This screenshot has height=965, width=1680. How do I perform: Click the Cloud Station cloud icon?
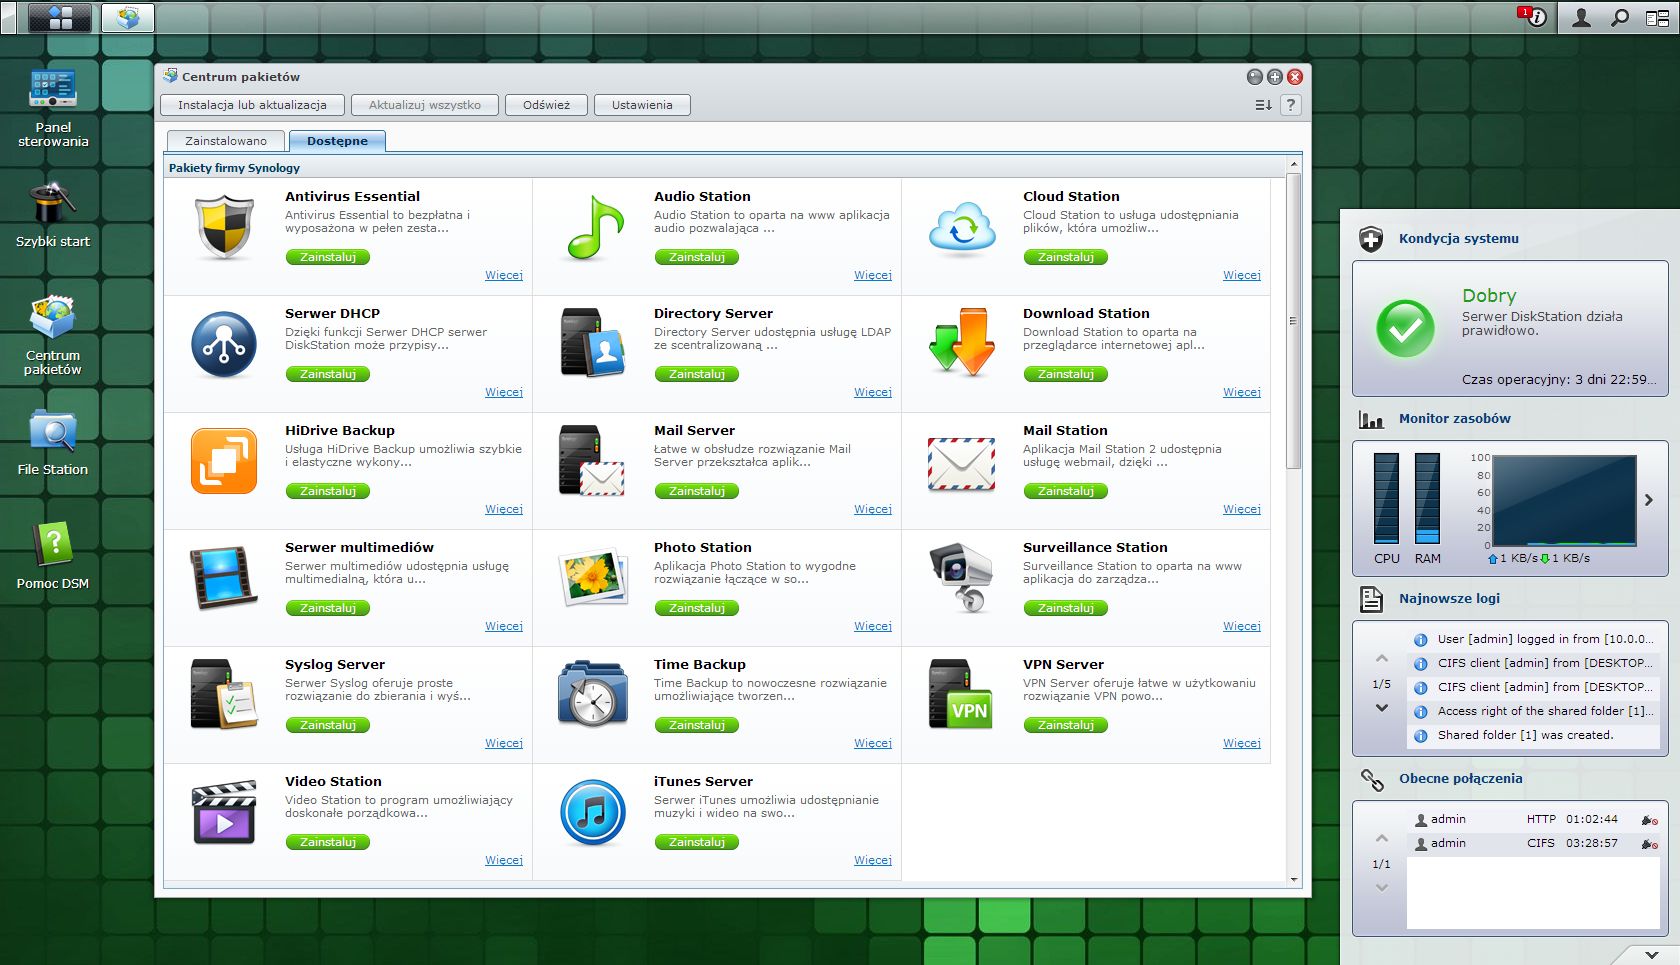coord(962,228)
